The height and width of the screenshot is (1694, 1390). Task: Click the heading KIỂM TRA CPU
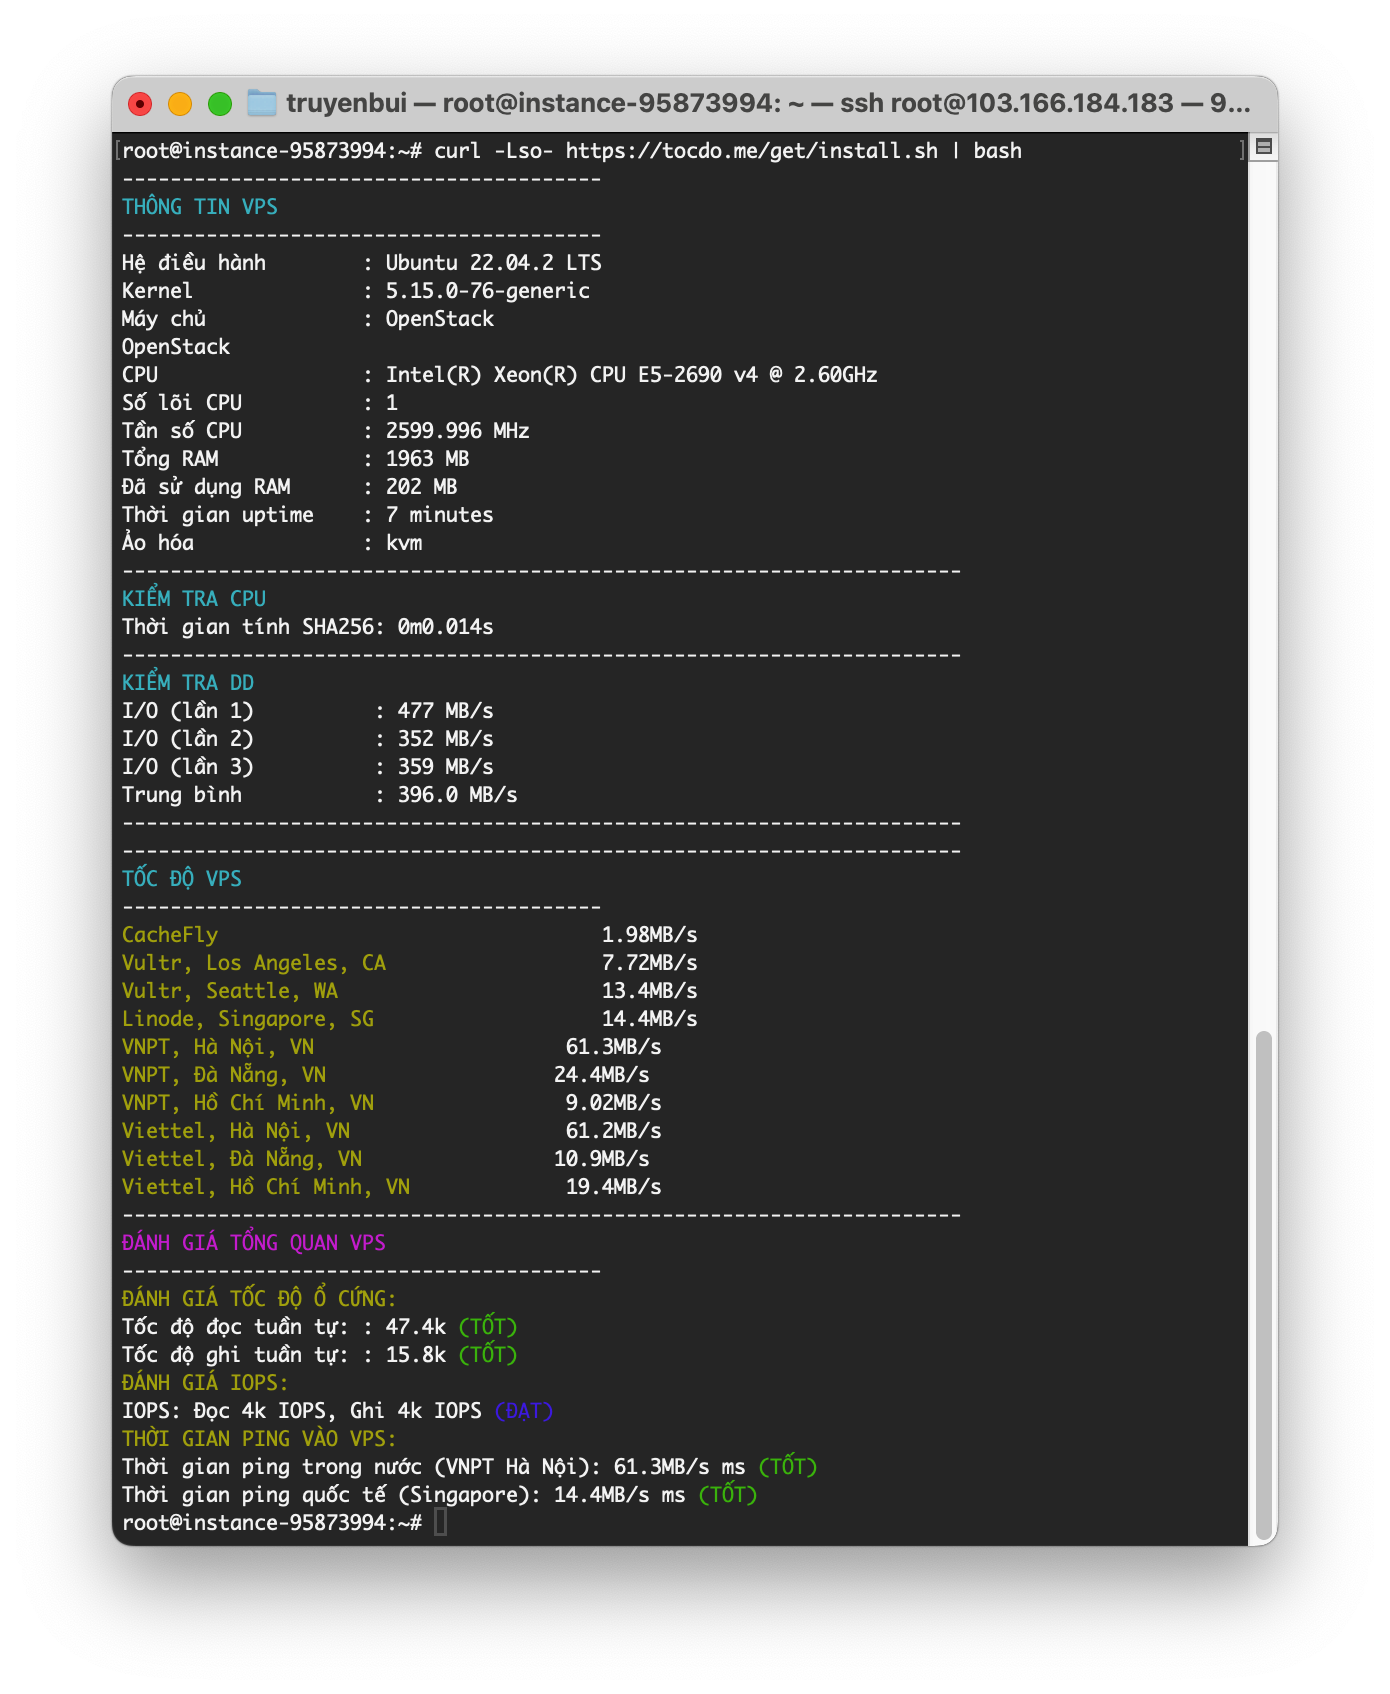pos(194,598)
